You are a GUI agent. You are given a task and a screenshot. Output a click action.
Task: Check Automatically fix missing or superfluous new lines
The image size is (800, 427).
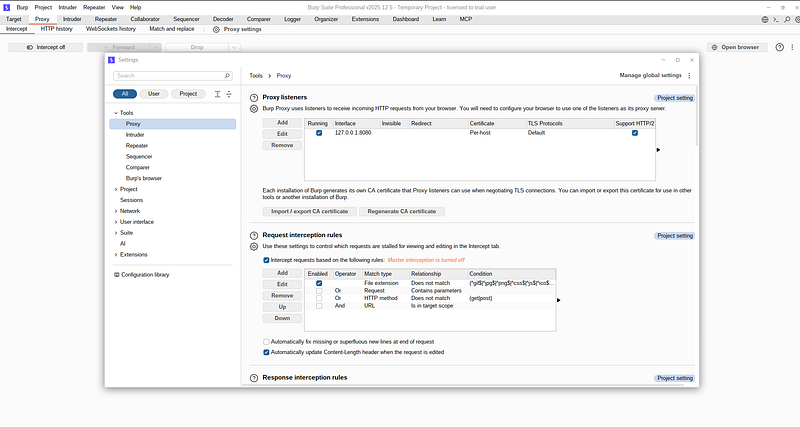pyautogui.click(x=266, y=342)
